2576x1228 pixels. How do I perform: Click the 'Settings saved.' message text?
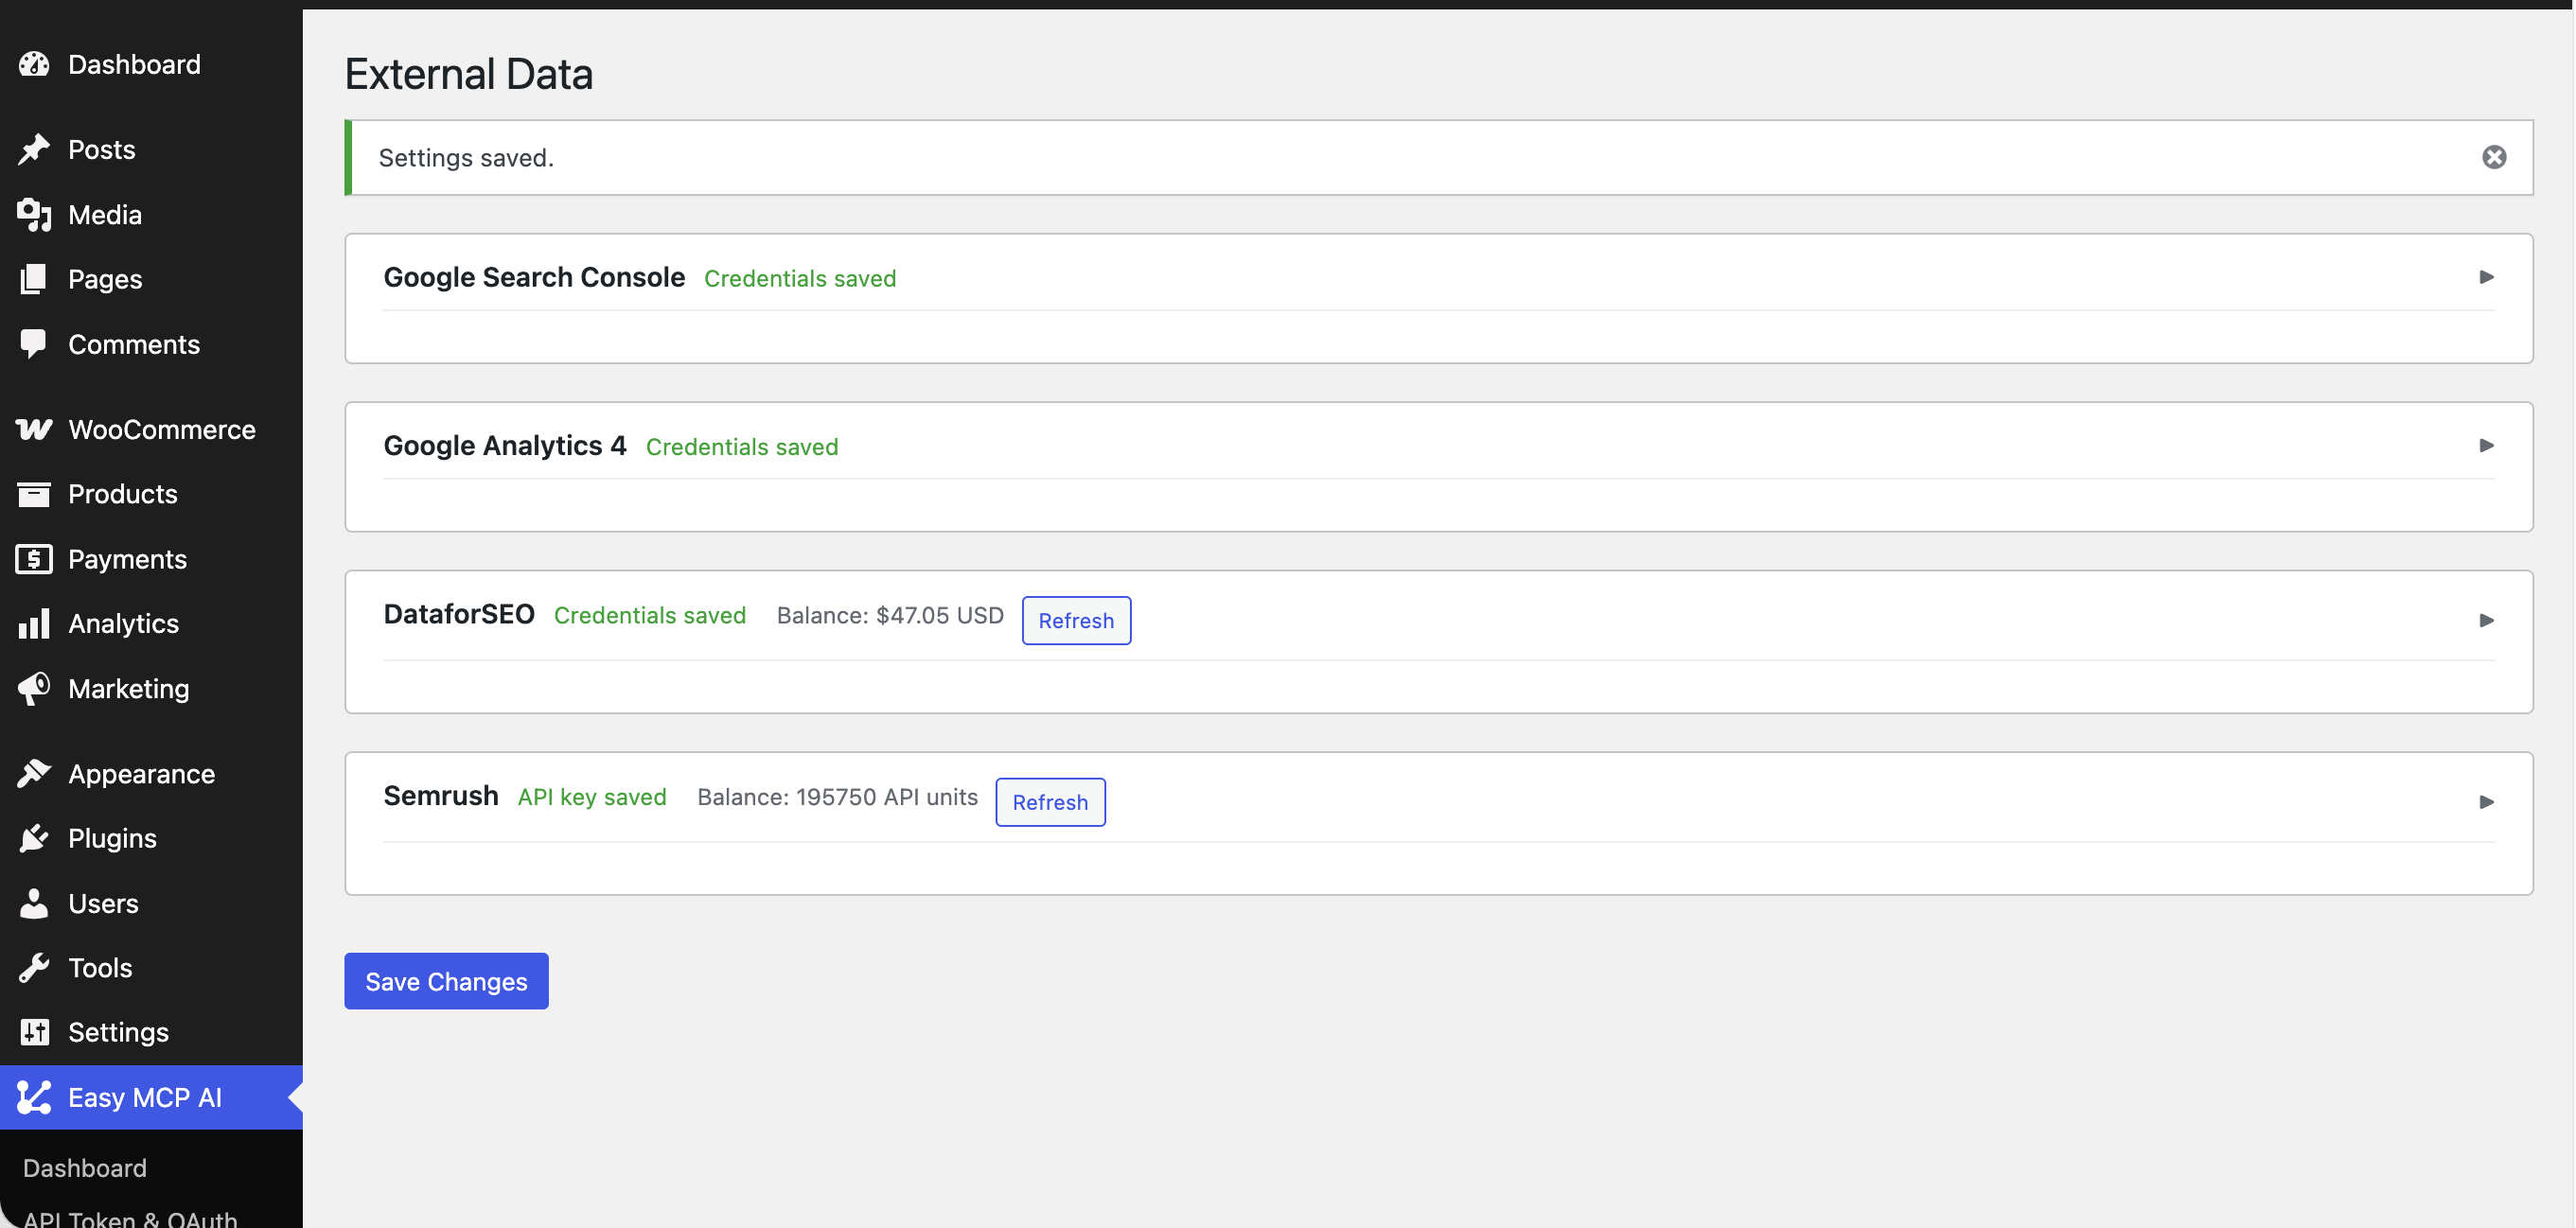(466, 158)
